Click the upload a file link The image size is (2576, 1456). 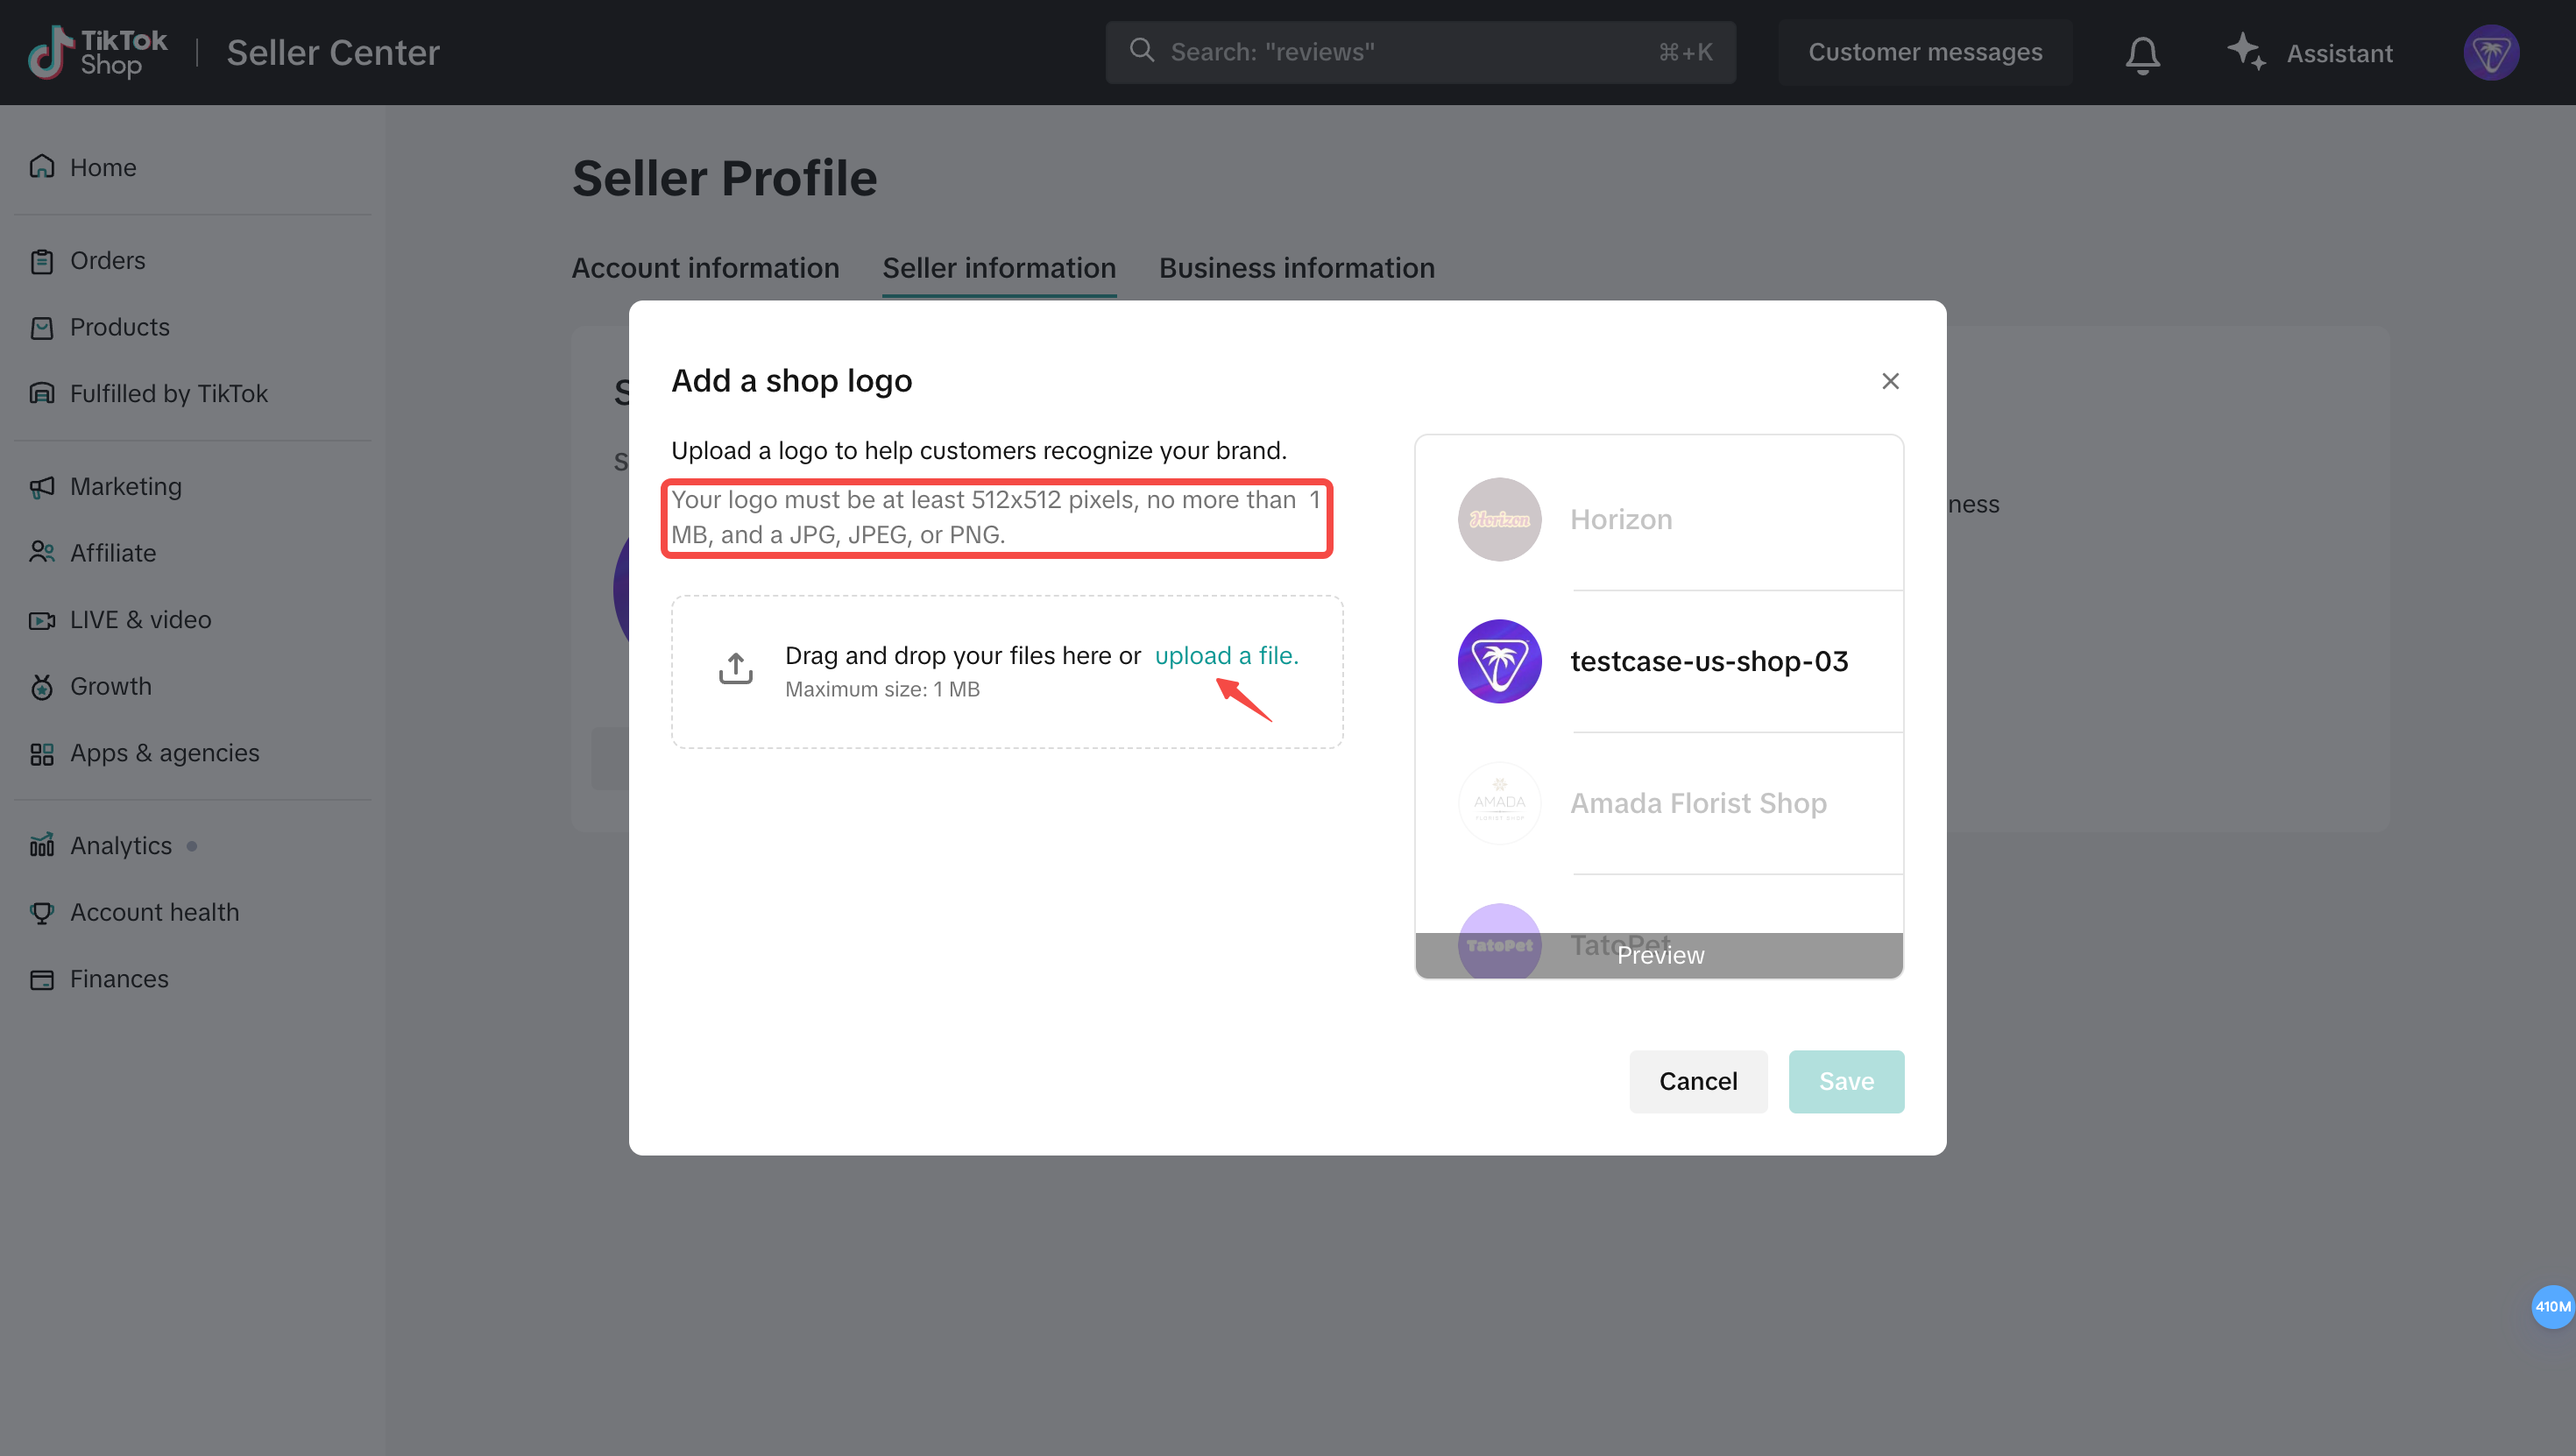point(1226,655)
